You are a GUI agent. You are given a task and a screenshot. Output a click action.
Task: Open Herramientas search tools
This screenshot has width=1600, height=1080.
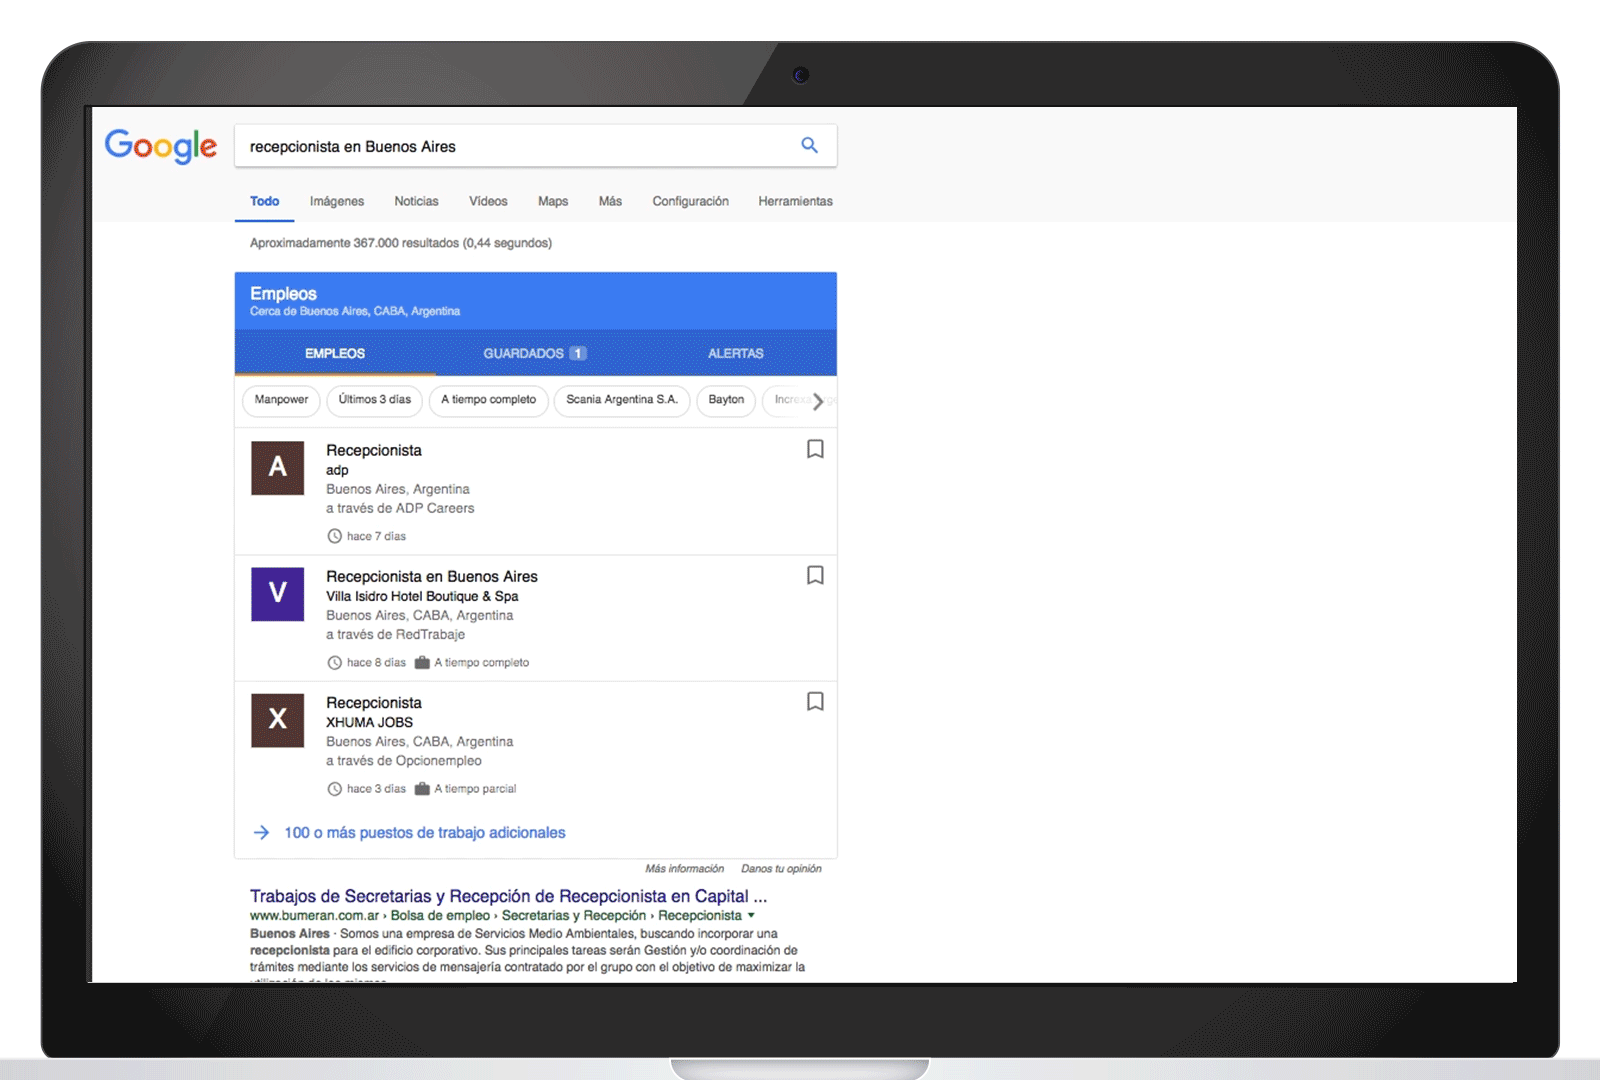tap(795, 201)
